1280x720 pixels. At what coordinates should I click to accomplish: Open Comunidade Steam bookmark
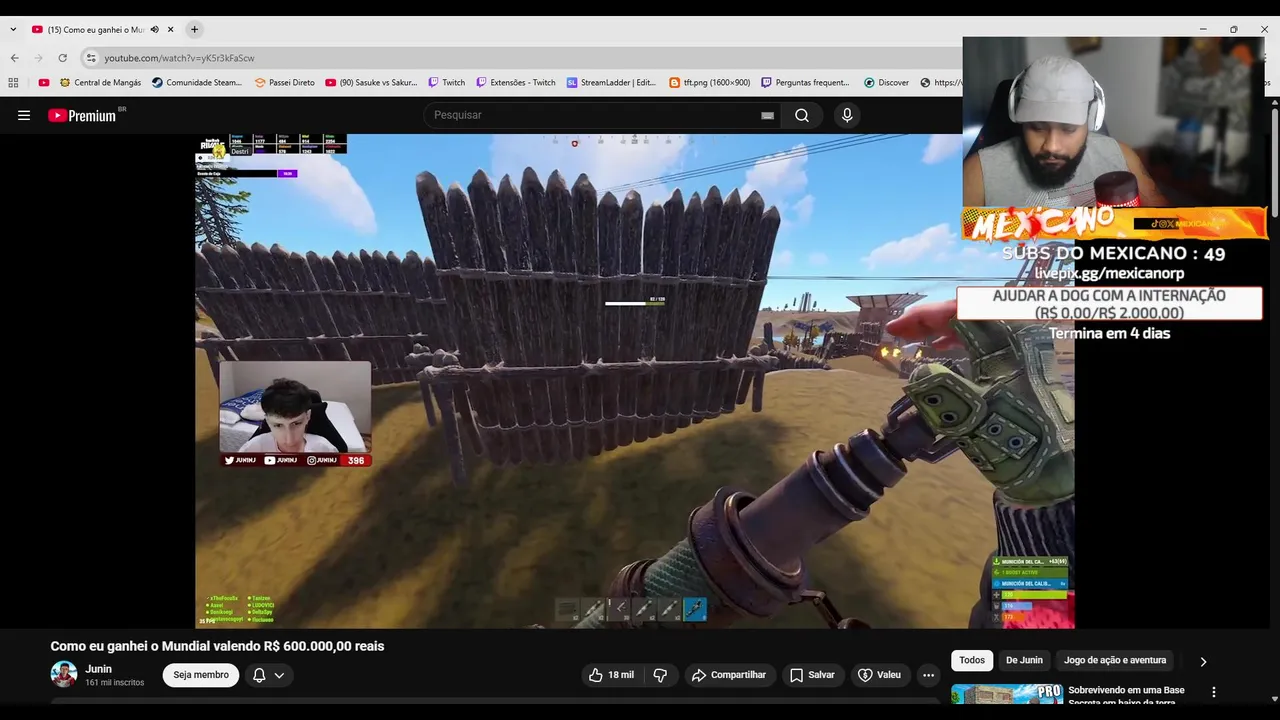click(197, 83)
